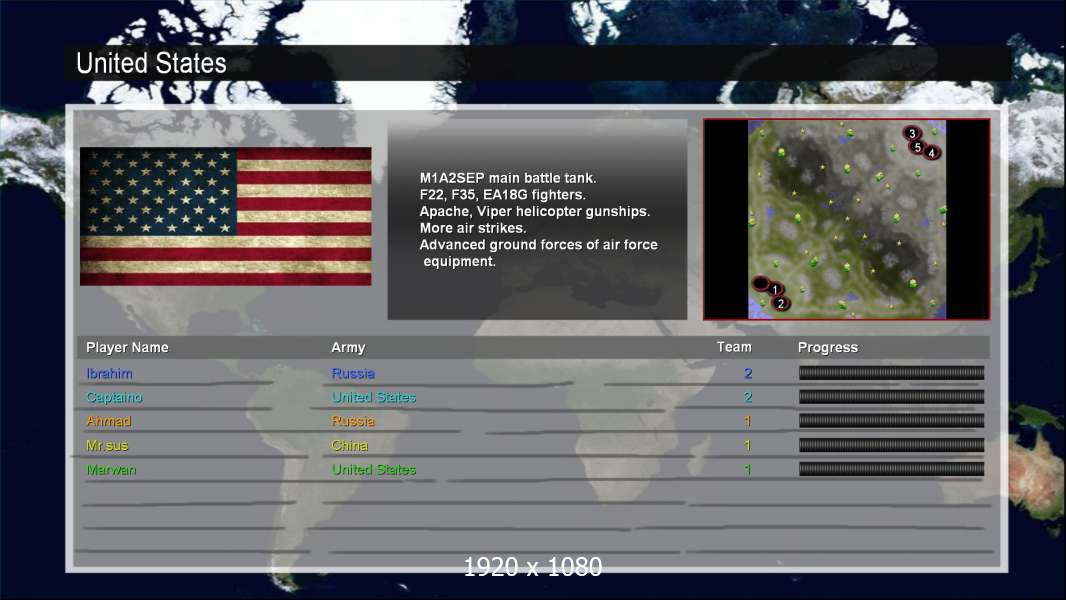Screen dimensions: 1066x600
Task: Click Mr.sus's loading progress bar
Action: pos(891,445)
